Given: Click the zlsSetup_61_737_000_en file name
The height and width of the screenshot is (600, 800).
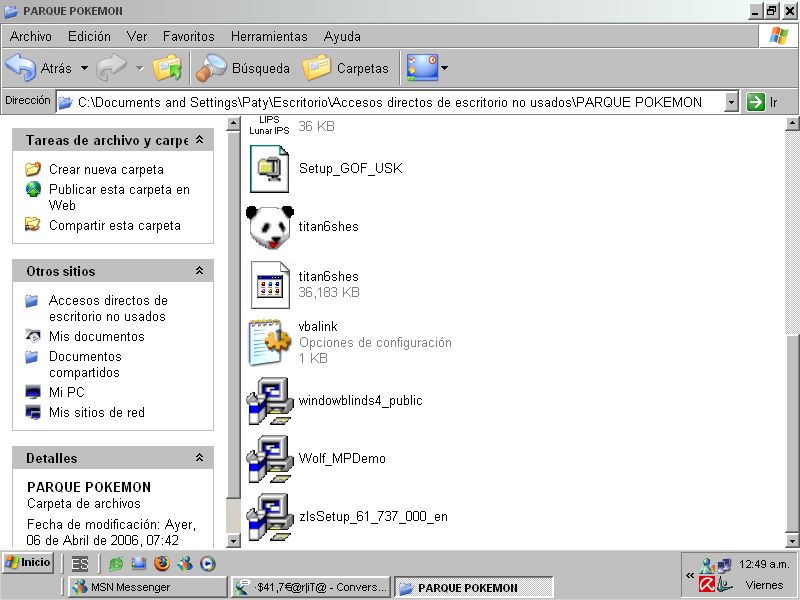Looking at the screenshot, I should [x=373, y=516].
